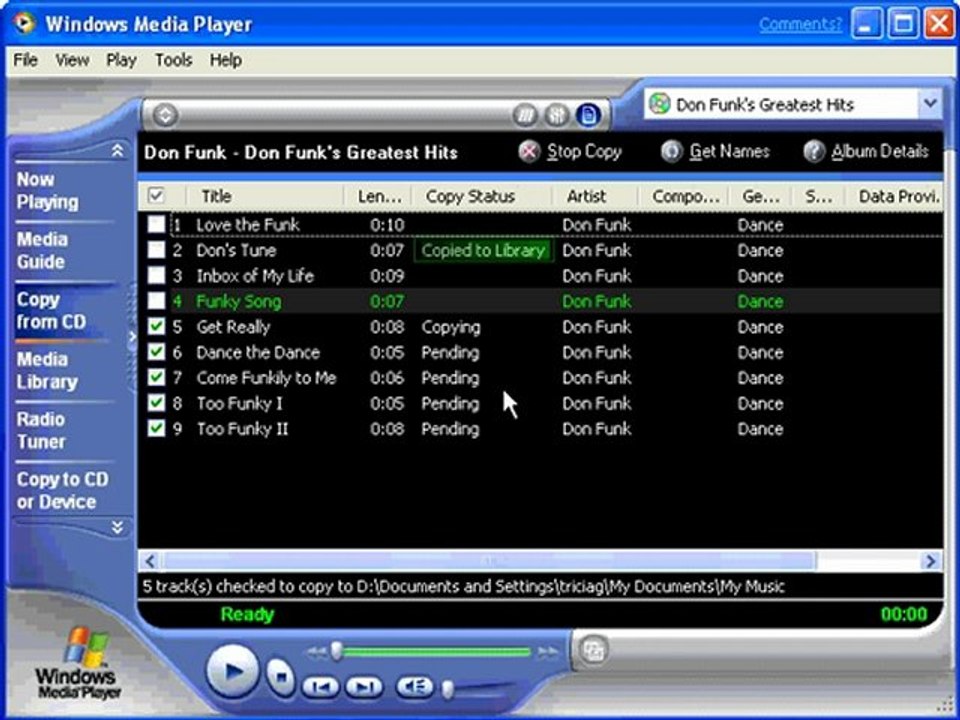Uncheck the Dance the Dance checkbox
This screenshot has width=960, height=720.
(x=157, y=353)
